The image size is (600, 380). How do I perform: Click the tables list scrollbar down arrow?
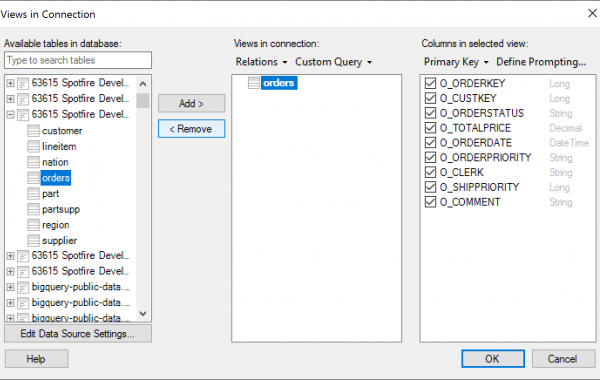tap(143, 313)
